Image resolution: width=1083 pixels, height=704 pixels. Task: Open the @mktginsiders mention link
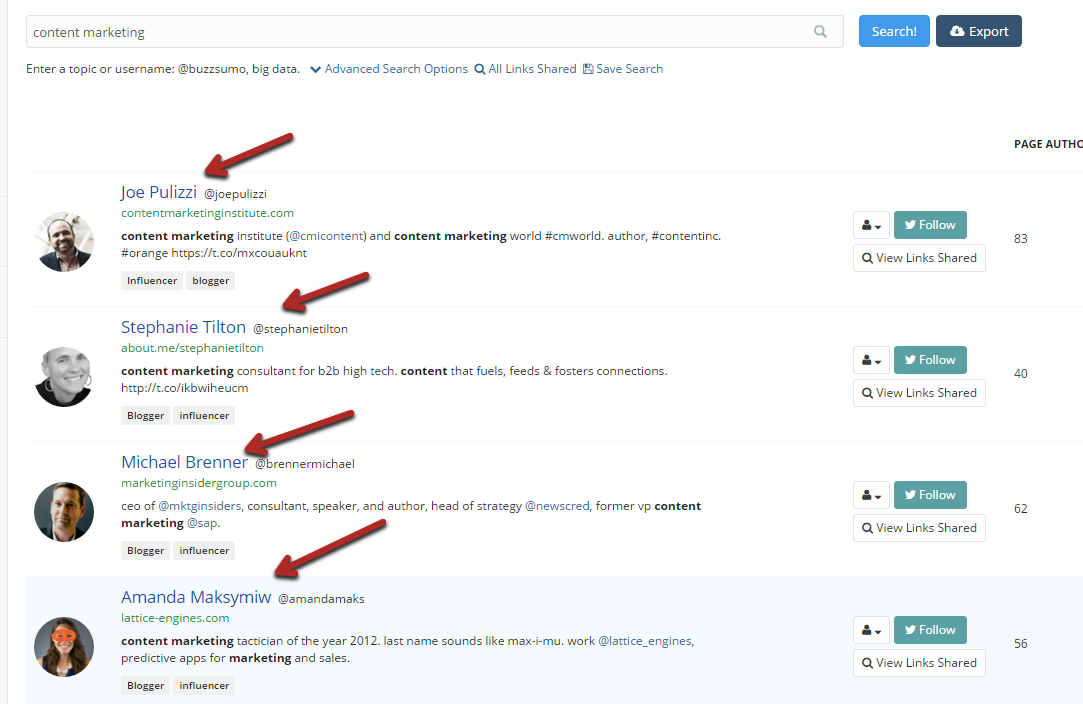[x=200, y=506]
